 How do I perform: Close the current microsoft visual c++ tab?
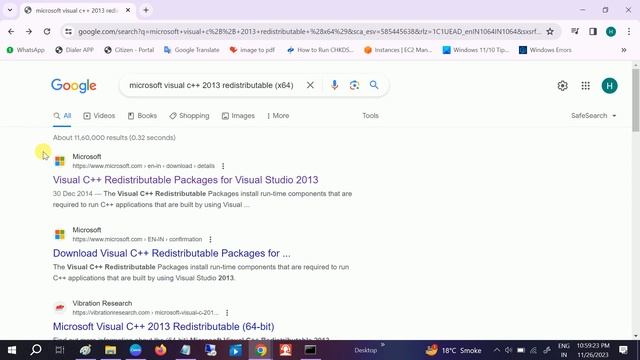point(128,10)
